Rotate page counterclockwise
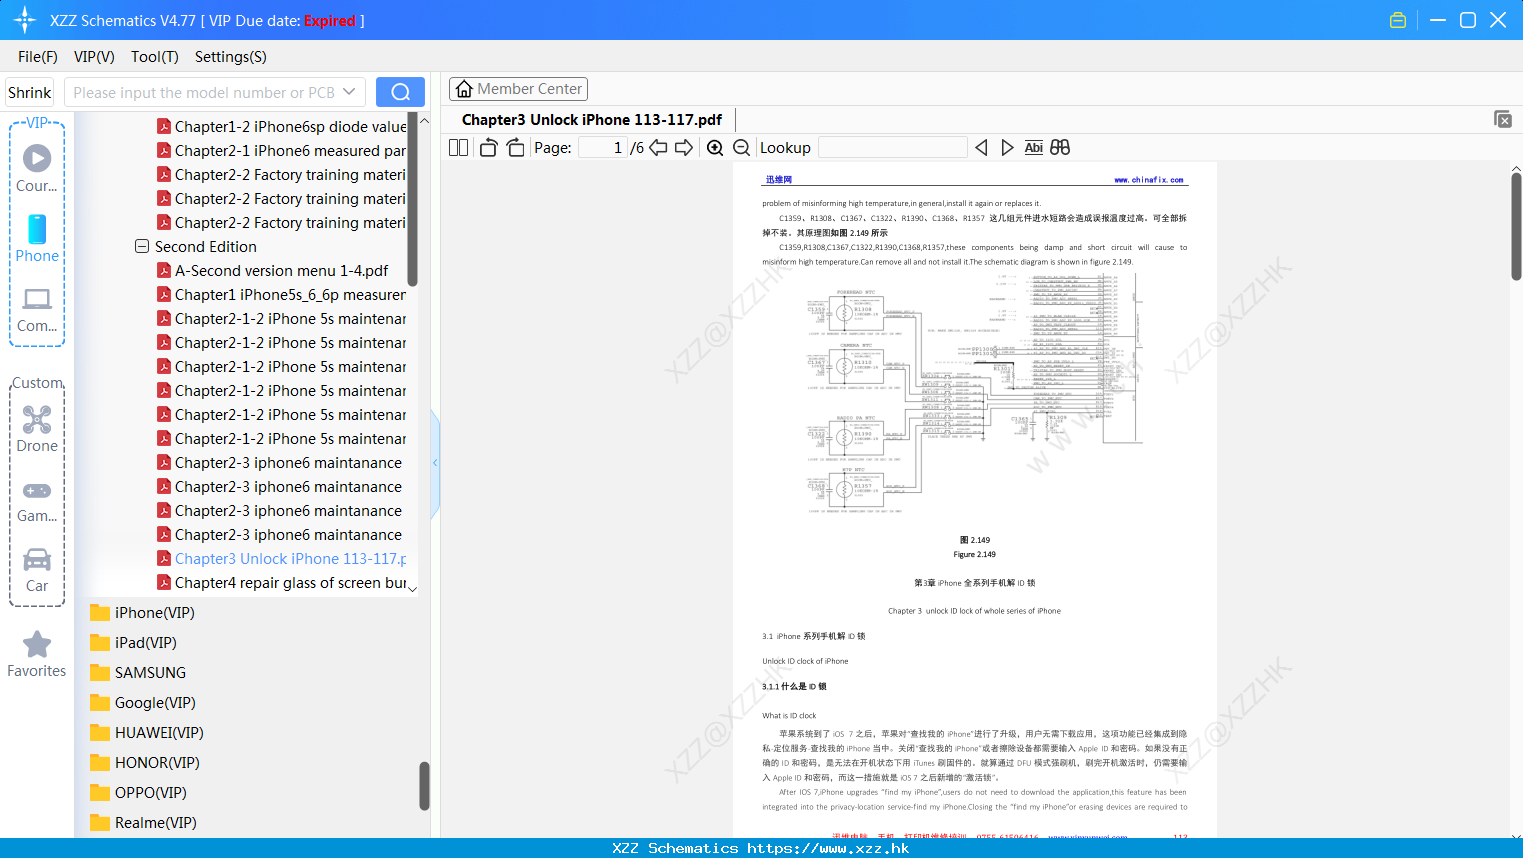Image resolution: width=1523 pixels, height=858 pixels. pyautogui.click(x=488, y=148)
